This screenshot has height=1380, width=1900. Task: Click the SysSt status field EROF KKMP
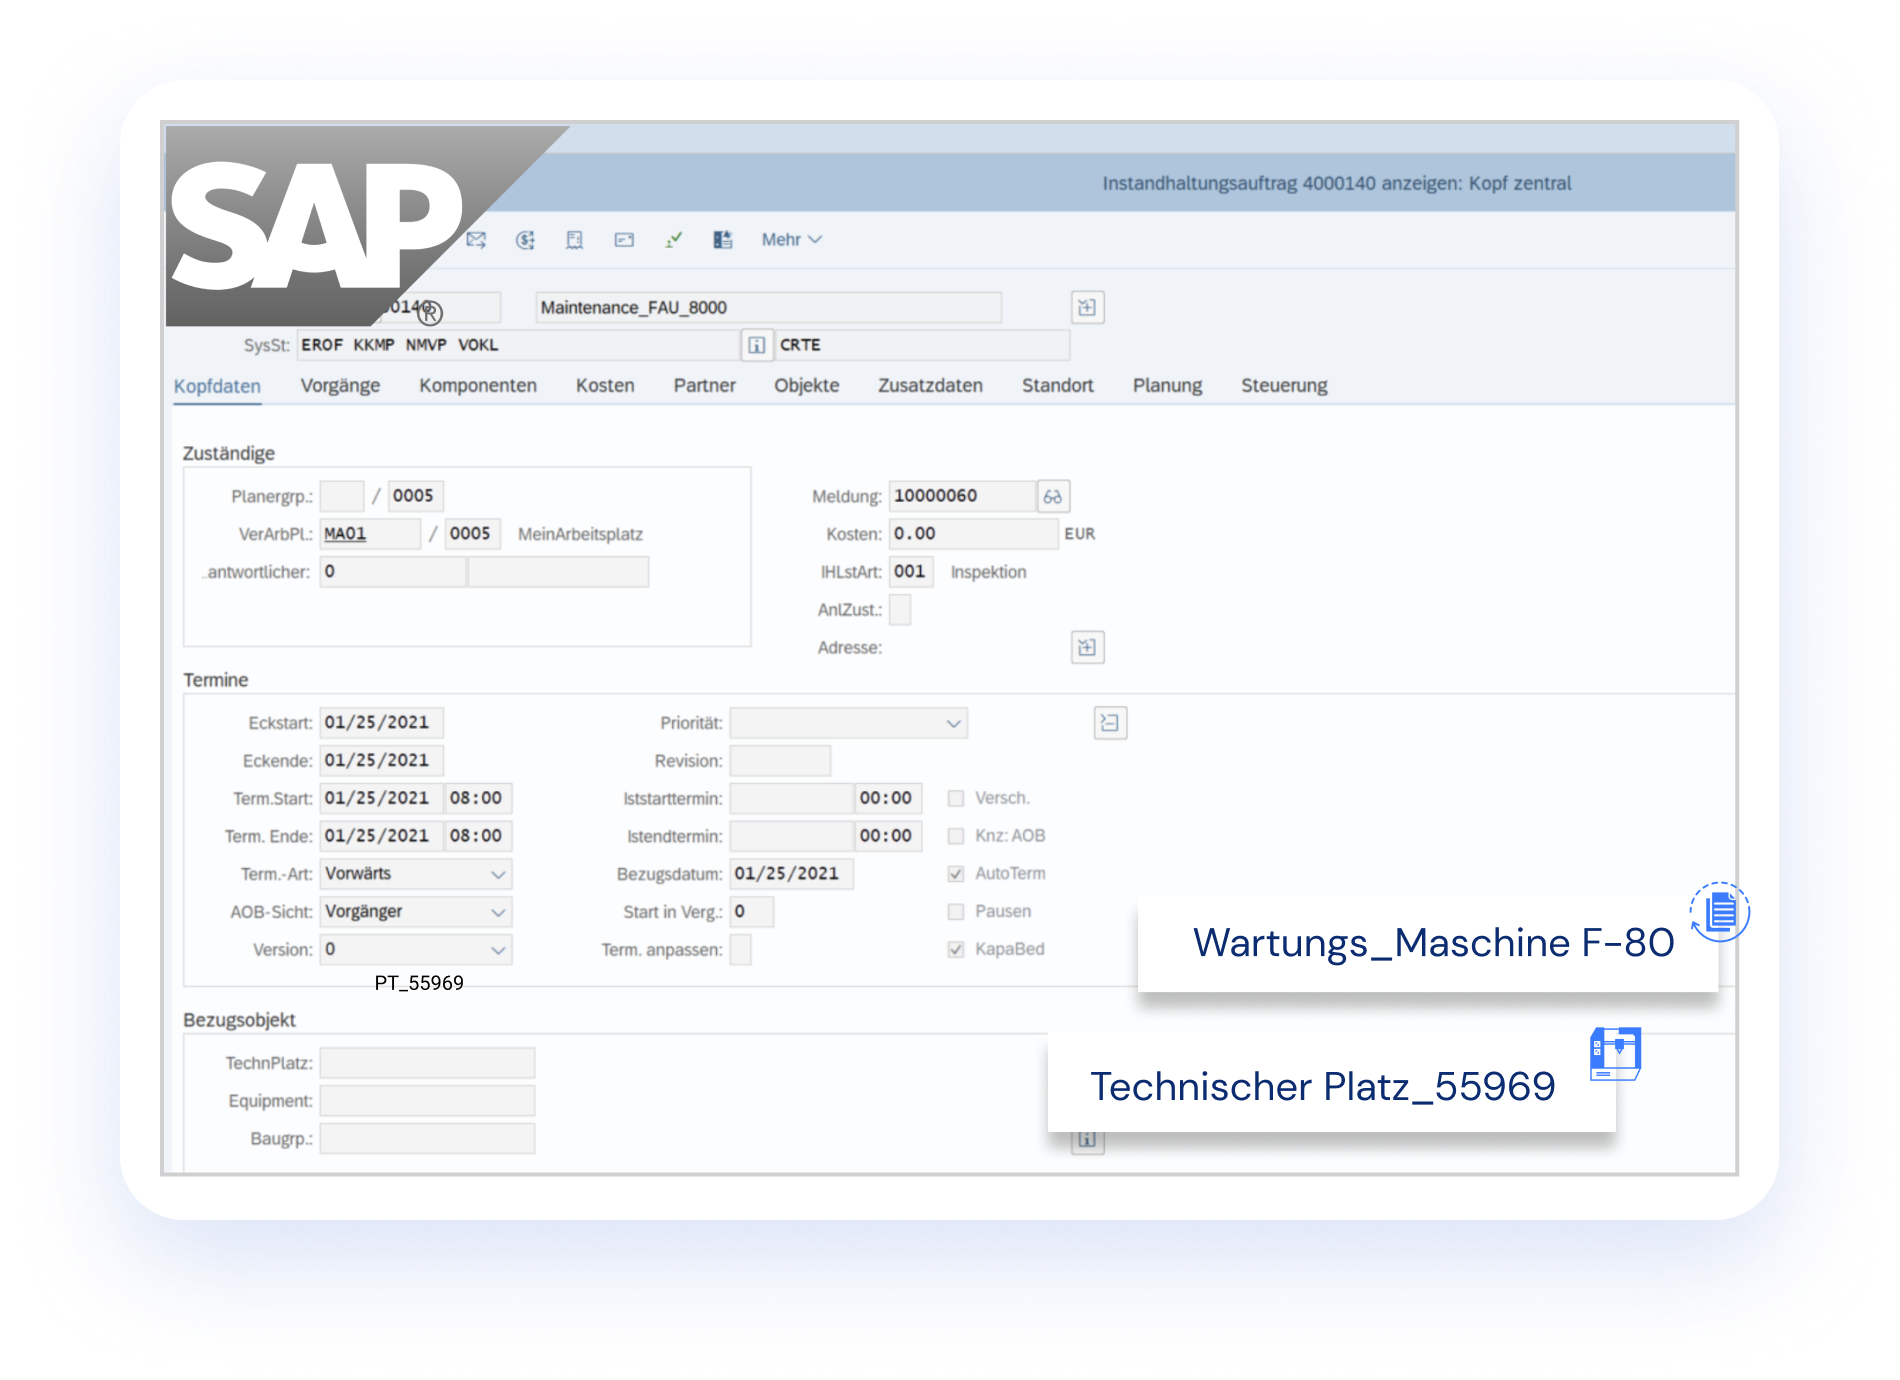pos(518,345)
